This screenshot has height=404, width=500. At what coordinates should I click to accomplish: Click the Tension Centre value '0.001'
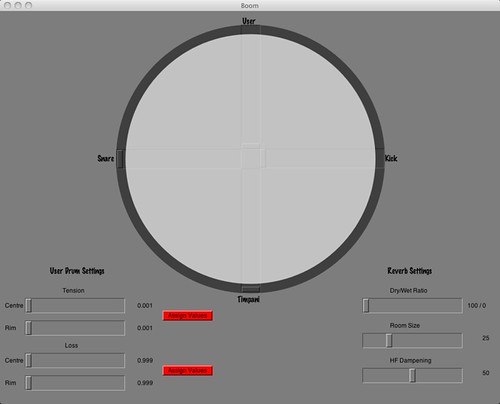tap(145, 306)
